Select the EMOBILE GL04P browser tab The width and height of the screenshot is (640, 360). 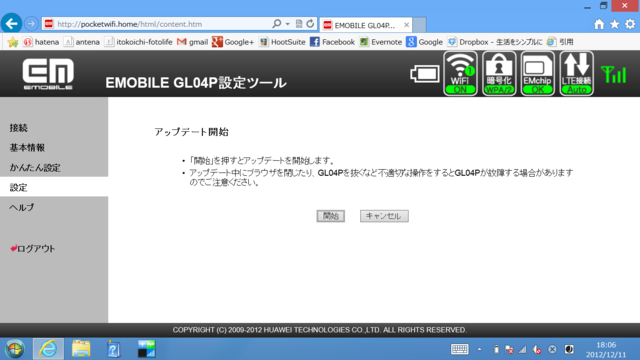pyautogui.click(x=366, y=25)
